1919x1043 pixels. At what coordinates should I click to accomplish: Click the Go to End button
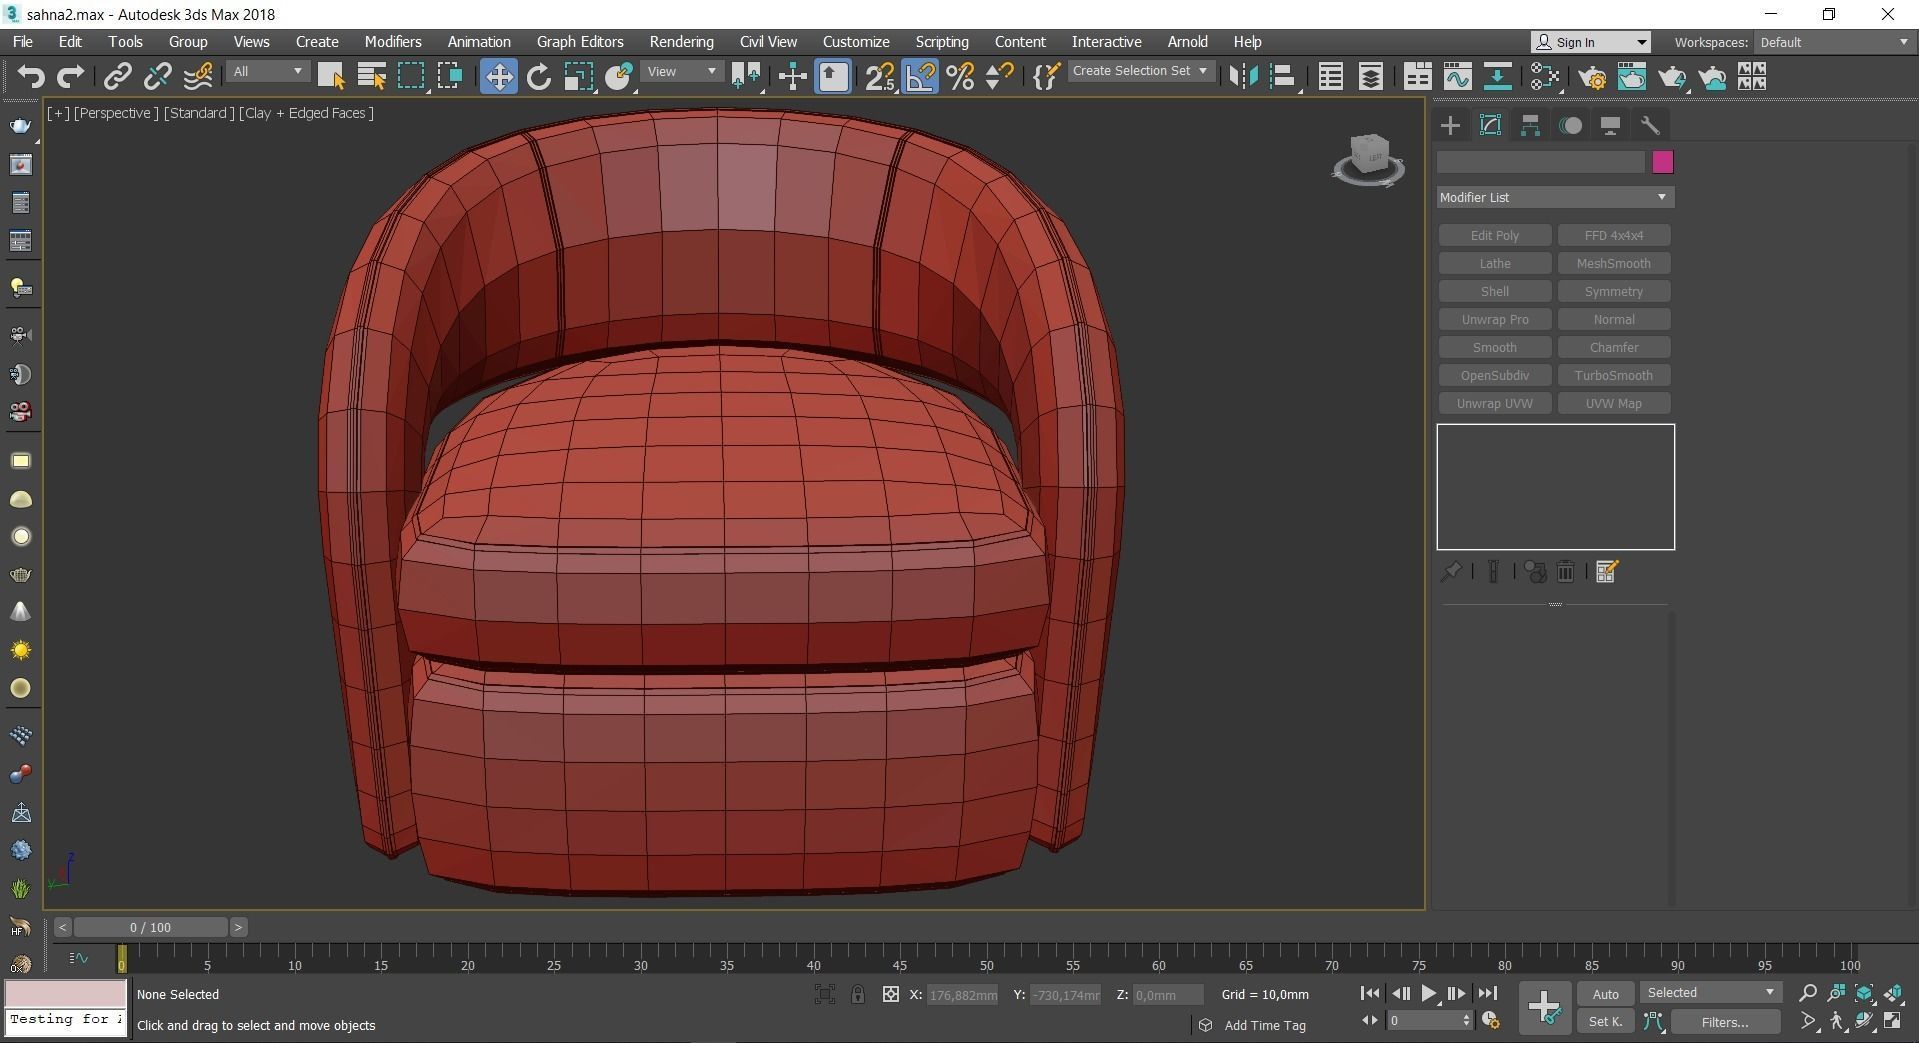point(1487,993)
